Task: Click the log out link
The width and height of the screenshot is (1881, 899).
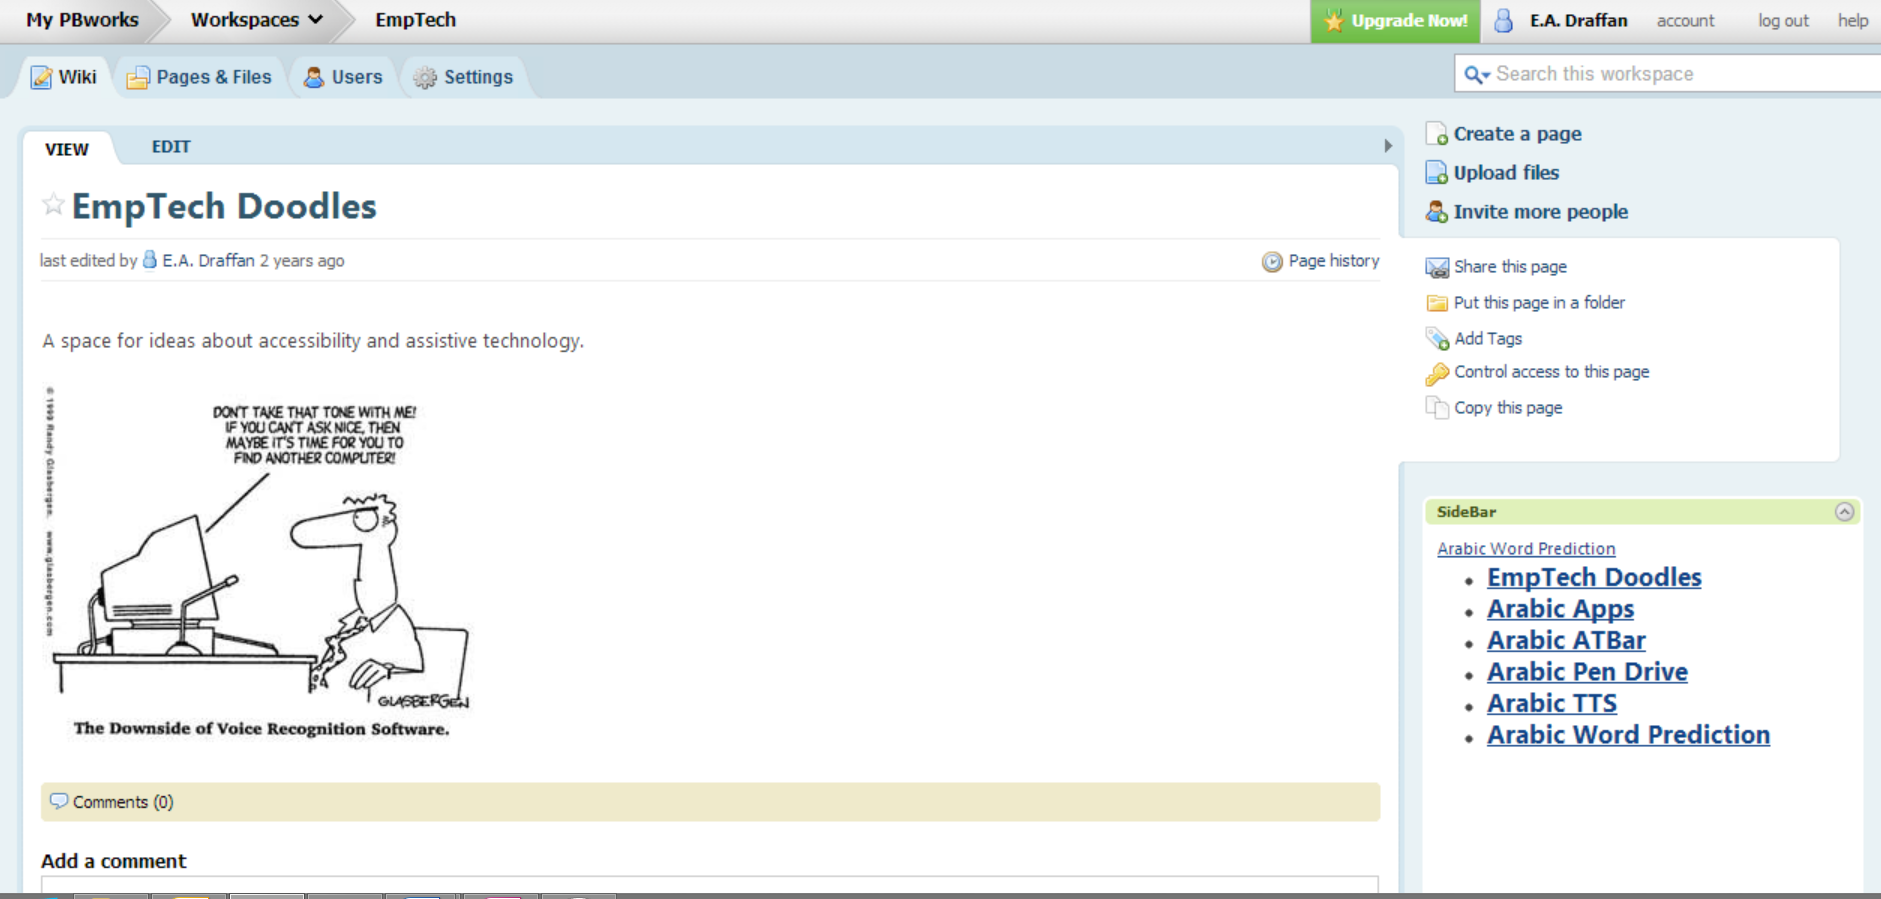Action: click(x=1783, y=20)
